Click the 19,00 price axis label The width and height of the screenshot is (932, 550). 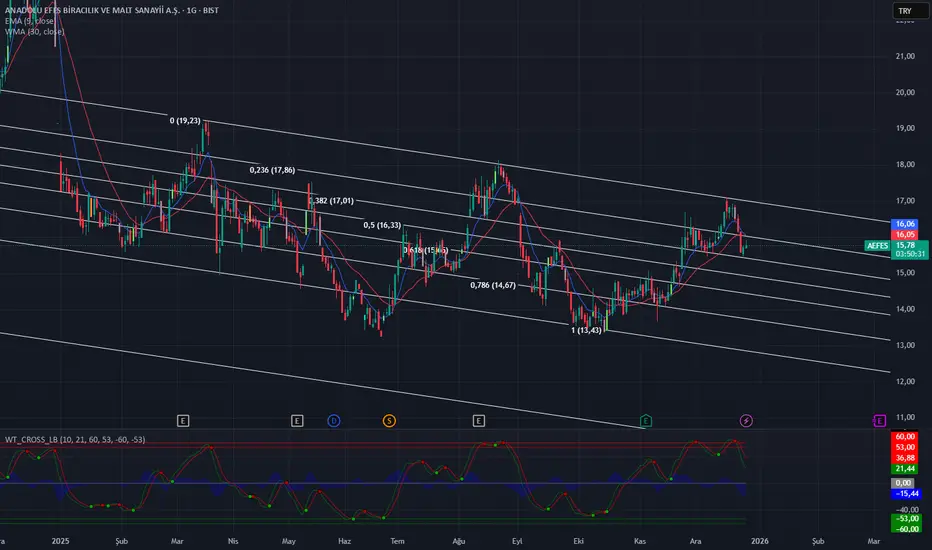pyautogui.click(x=905, y=128)
